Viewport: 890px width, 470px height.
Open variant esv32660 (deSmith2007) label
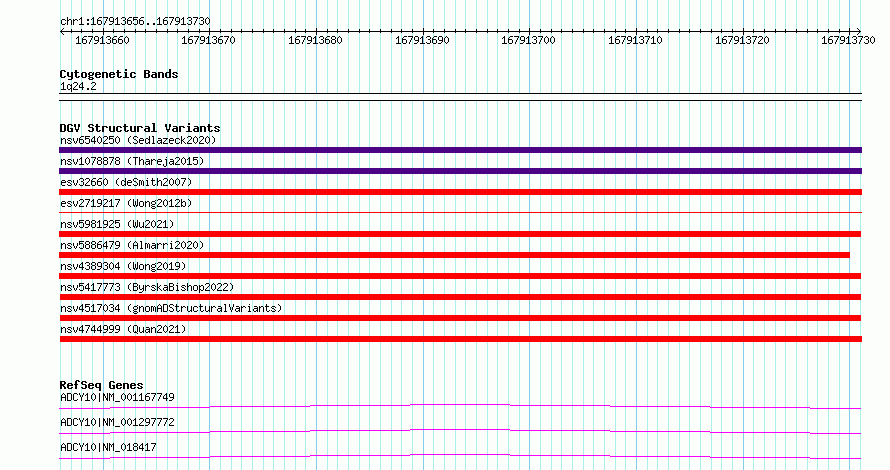(x=126, y=182)
